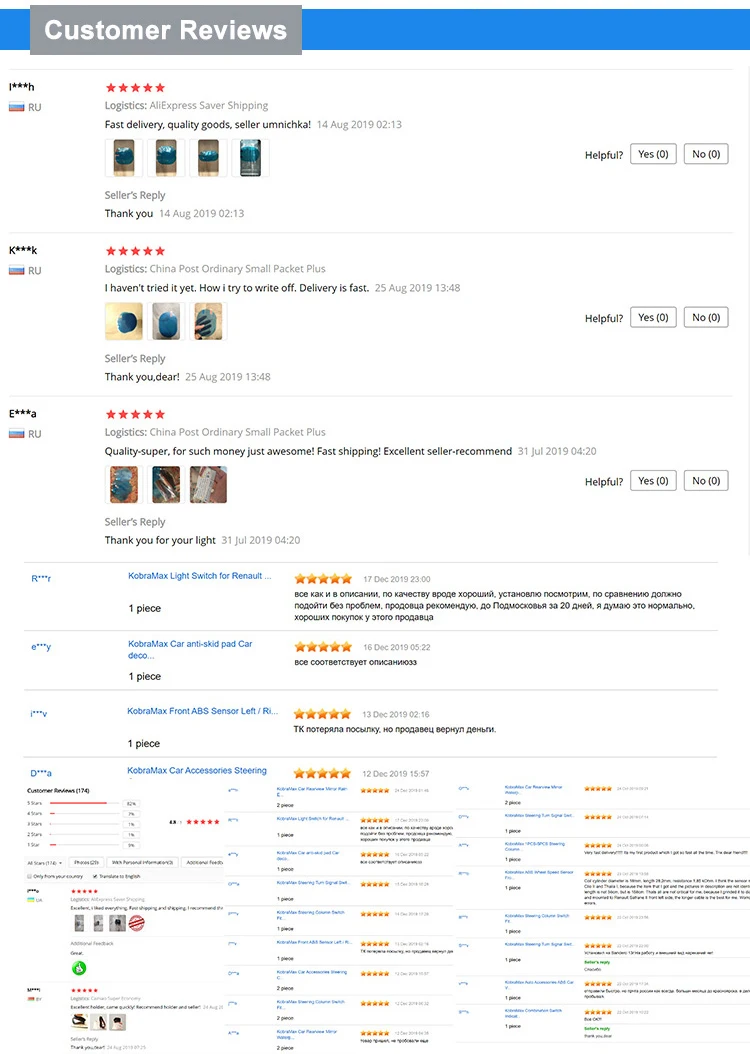Click Ukrainian flag icon beside the UA reviewer
Screen dimensions: 750x1054
[x=31, y=900]
